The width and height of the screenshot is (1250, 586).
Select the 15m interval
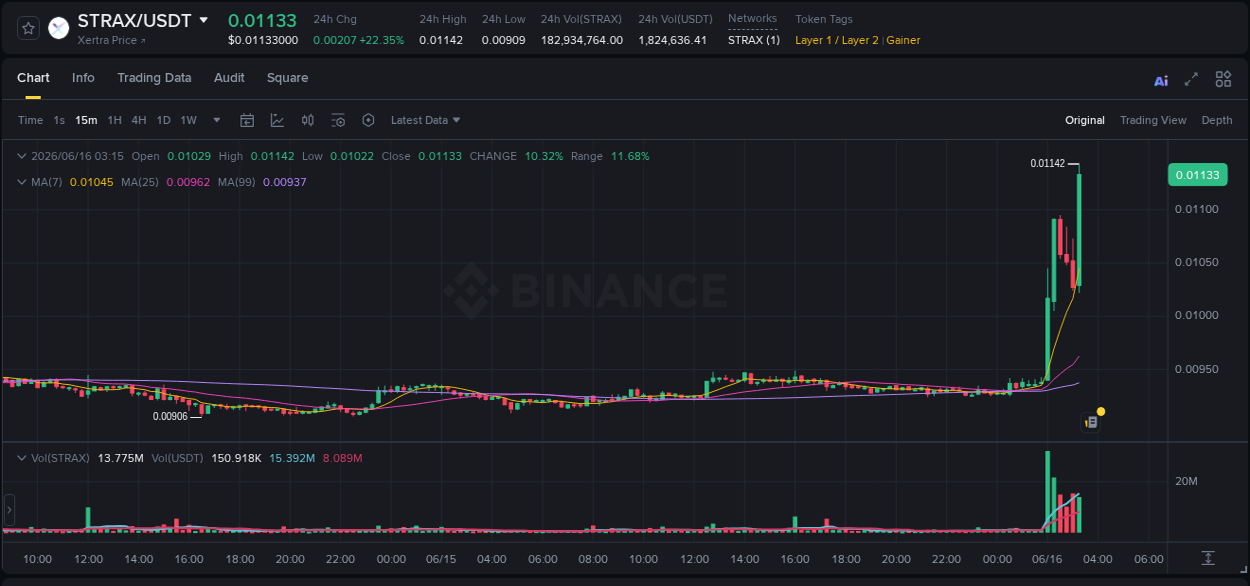coord(87,120)
